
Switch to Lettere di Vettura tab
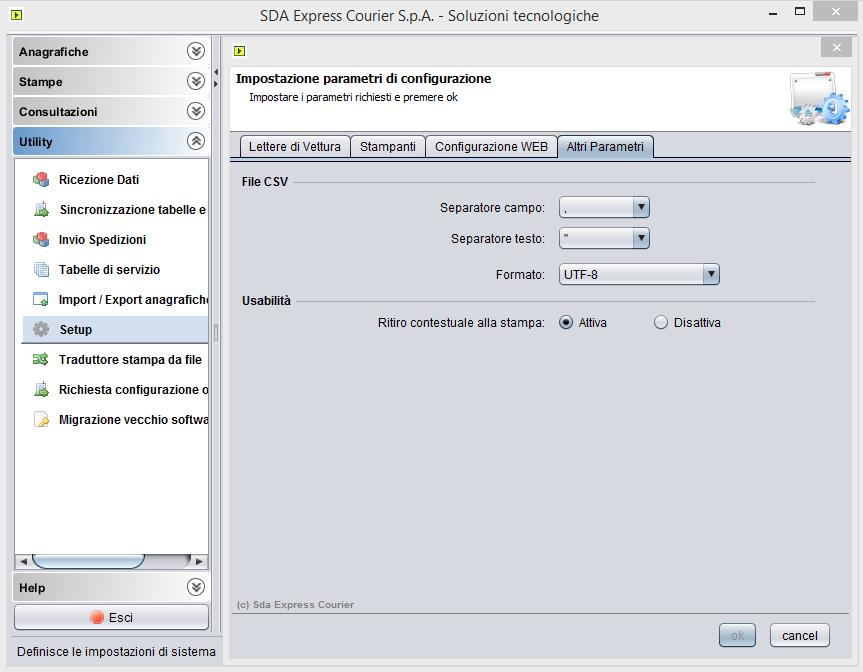coord(295,147)
